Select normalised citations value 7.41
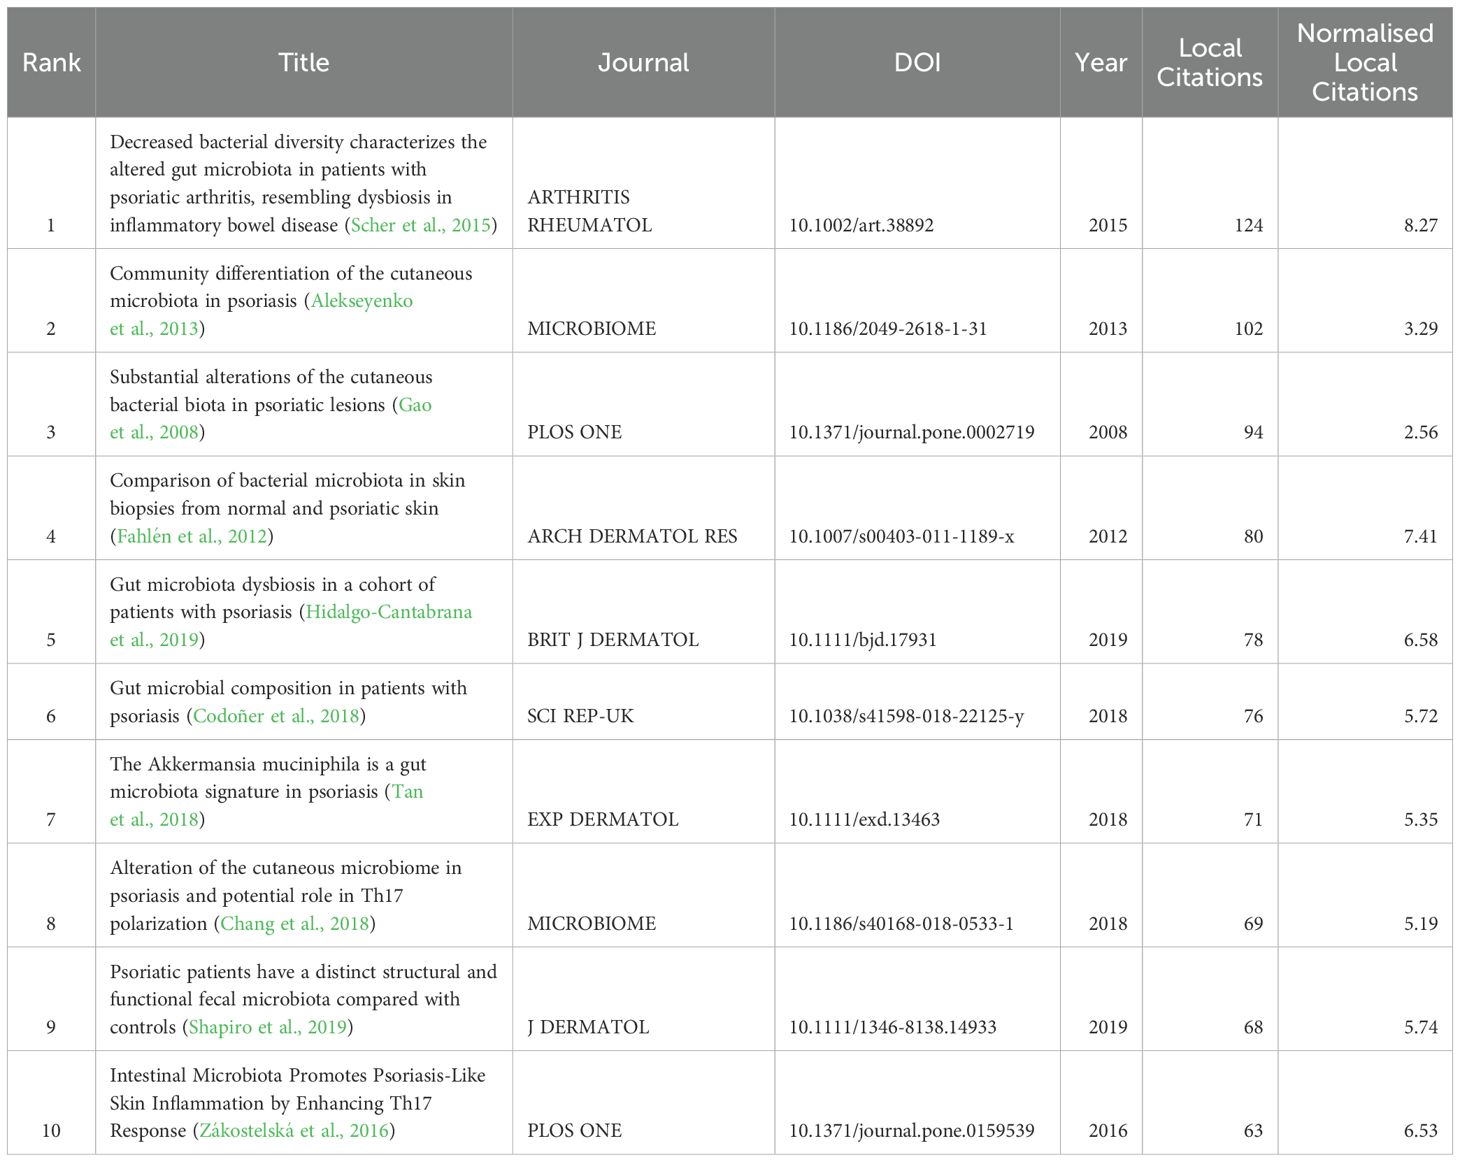 coord(1421,537)
